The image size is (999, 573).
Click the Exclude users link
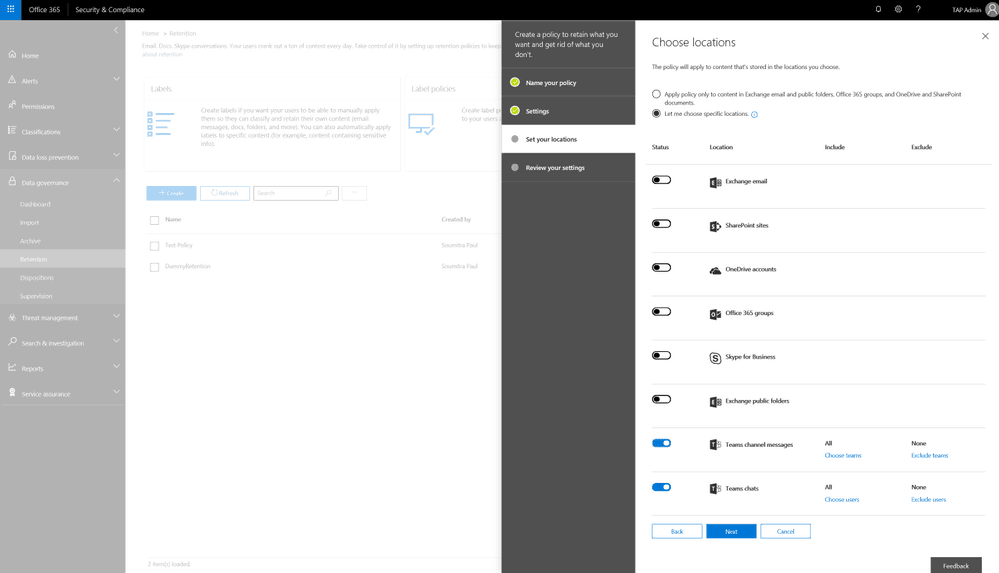928,500
